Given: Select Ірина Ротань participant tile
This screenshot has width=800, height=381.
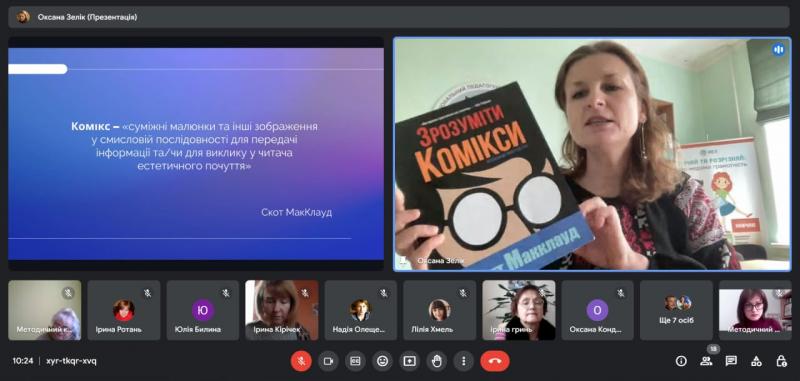Looking at the screenshot, I should click(x=123, y=310).
